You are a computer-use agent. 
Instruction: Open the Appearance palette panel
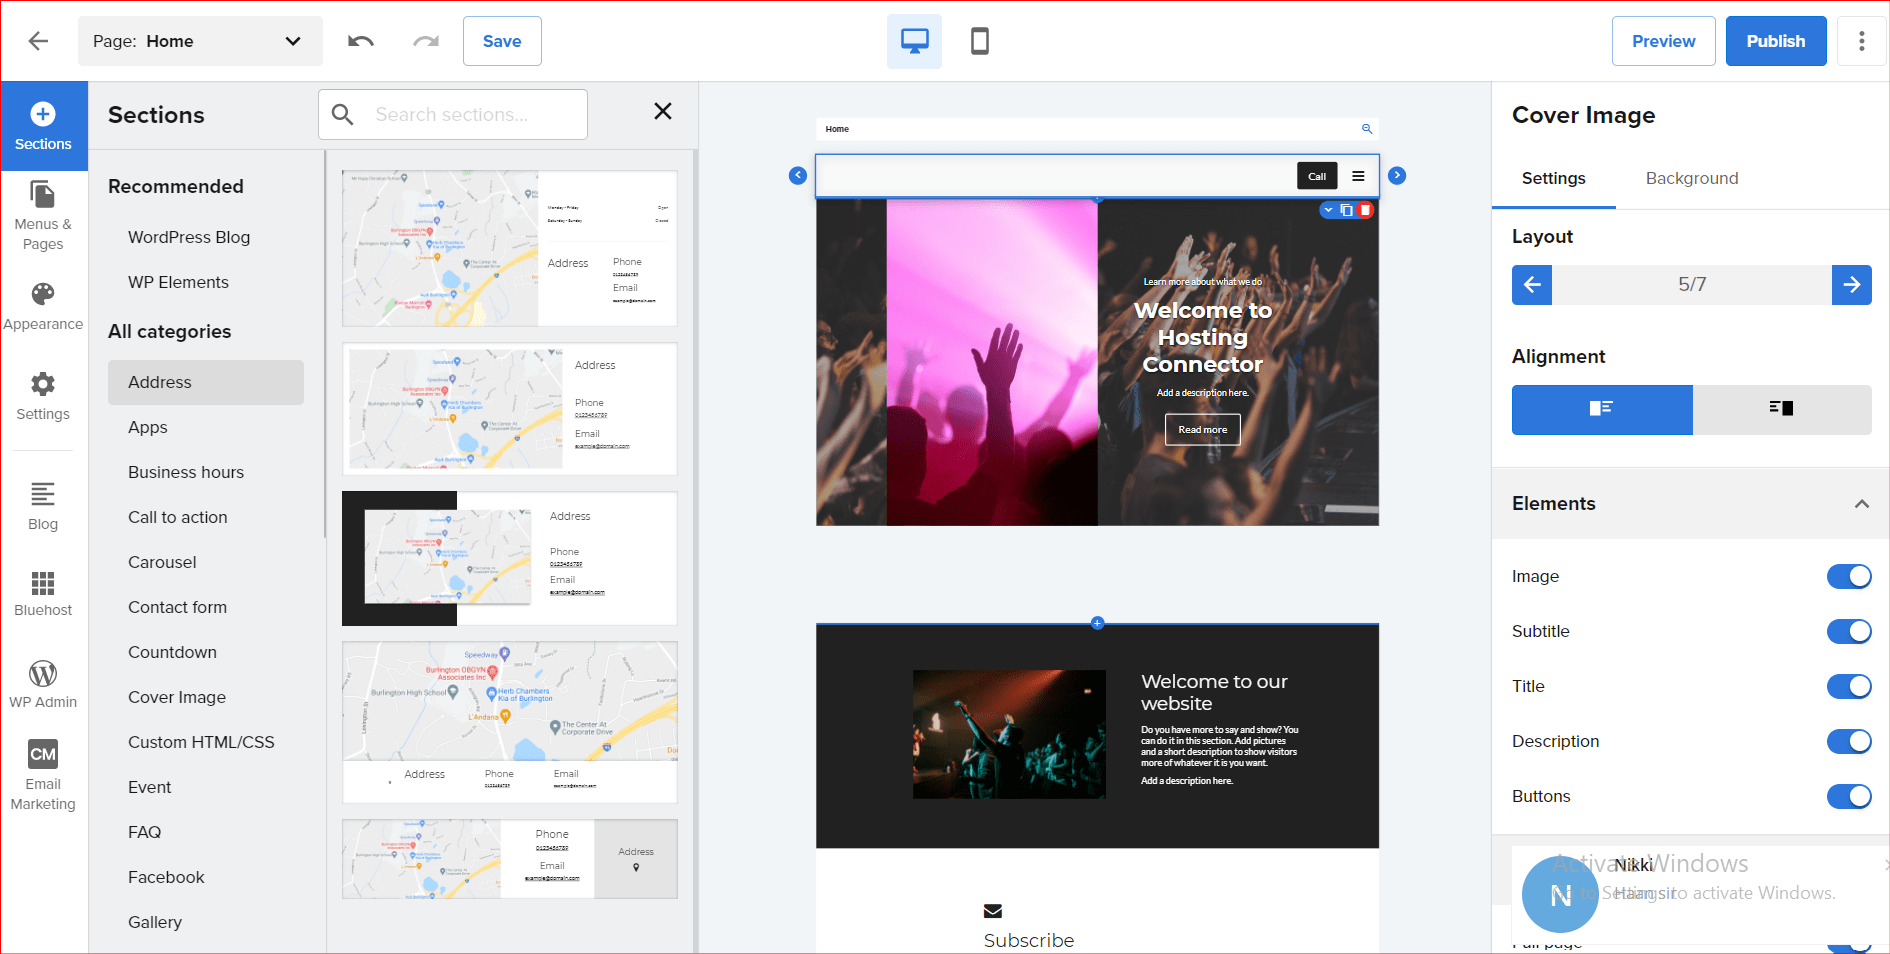tap(43, 306)
